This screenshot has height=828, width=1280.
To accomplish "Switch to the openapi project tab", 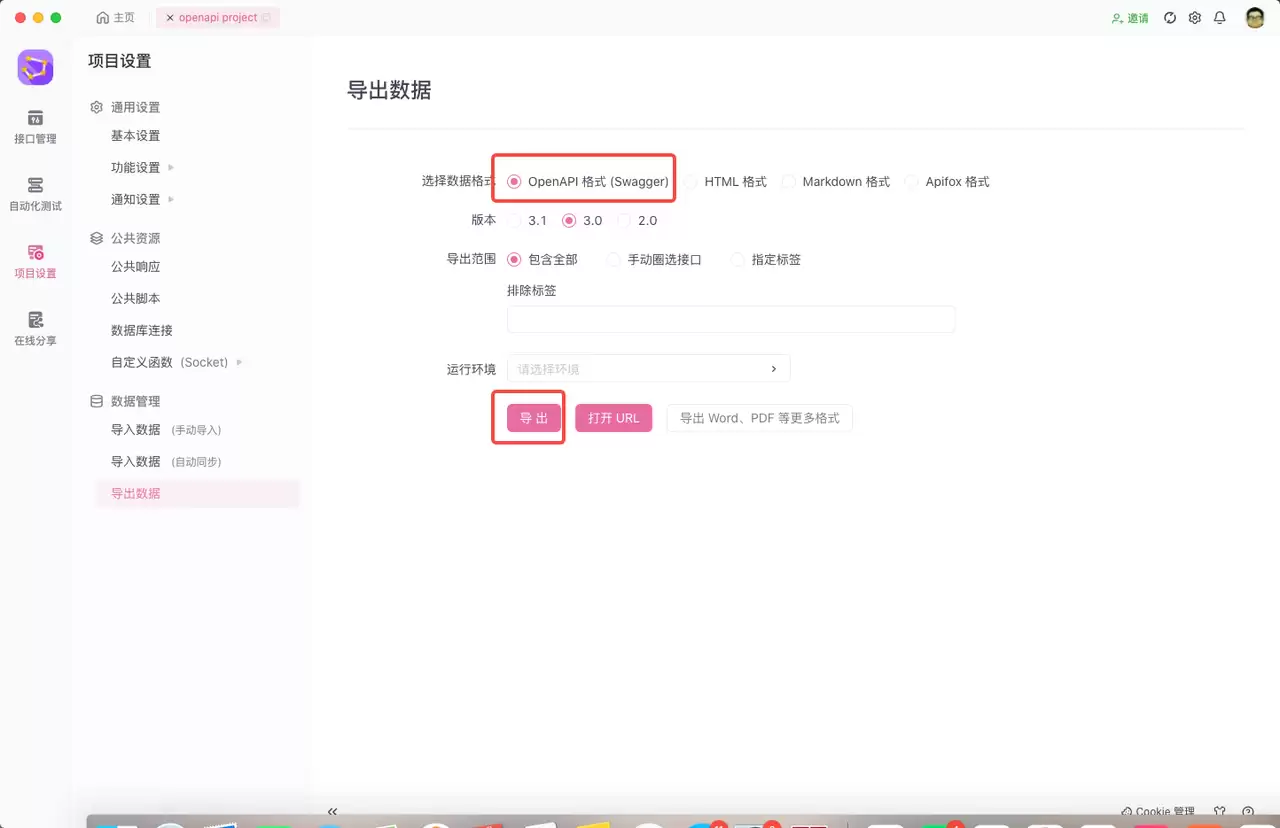I will (218, 18).
